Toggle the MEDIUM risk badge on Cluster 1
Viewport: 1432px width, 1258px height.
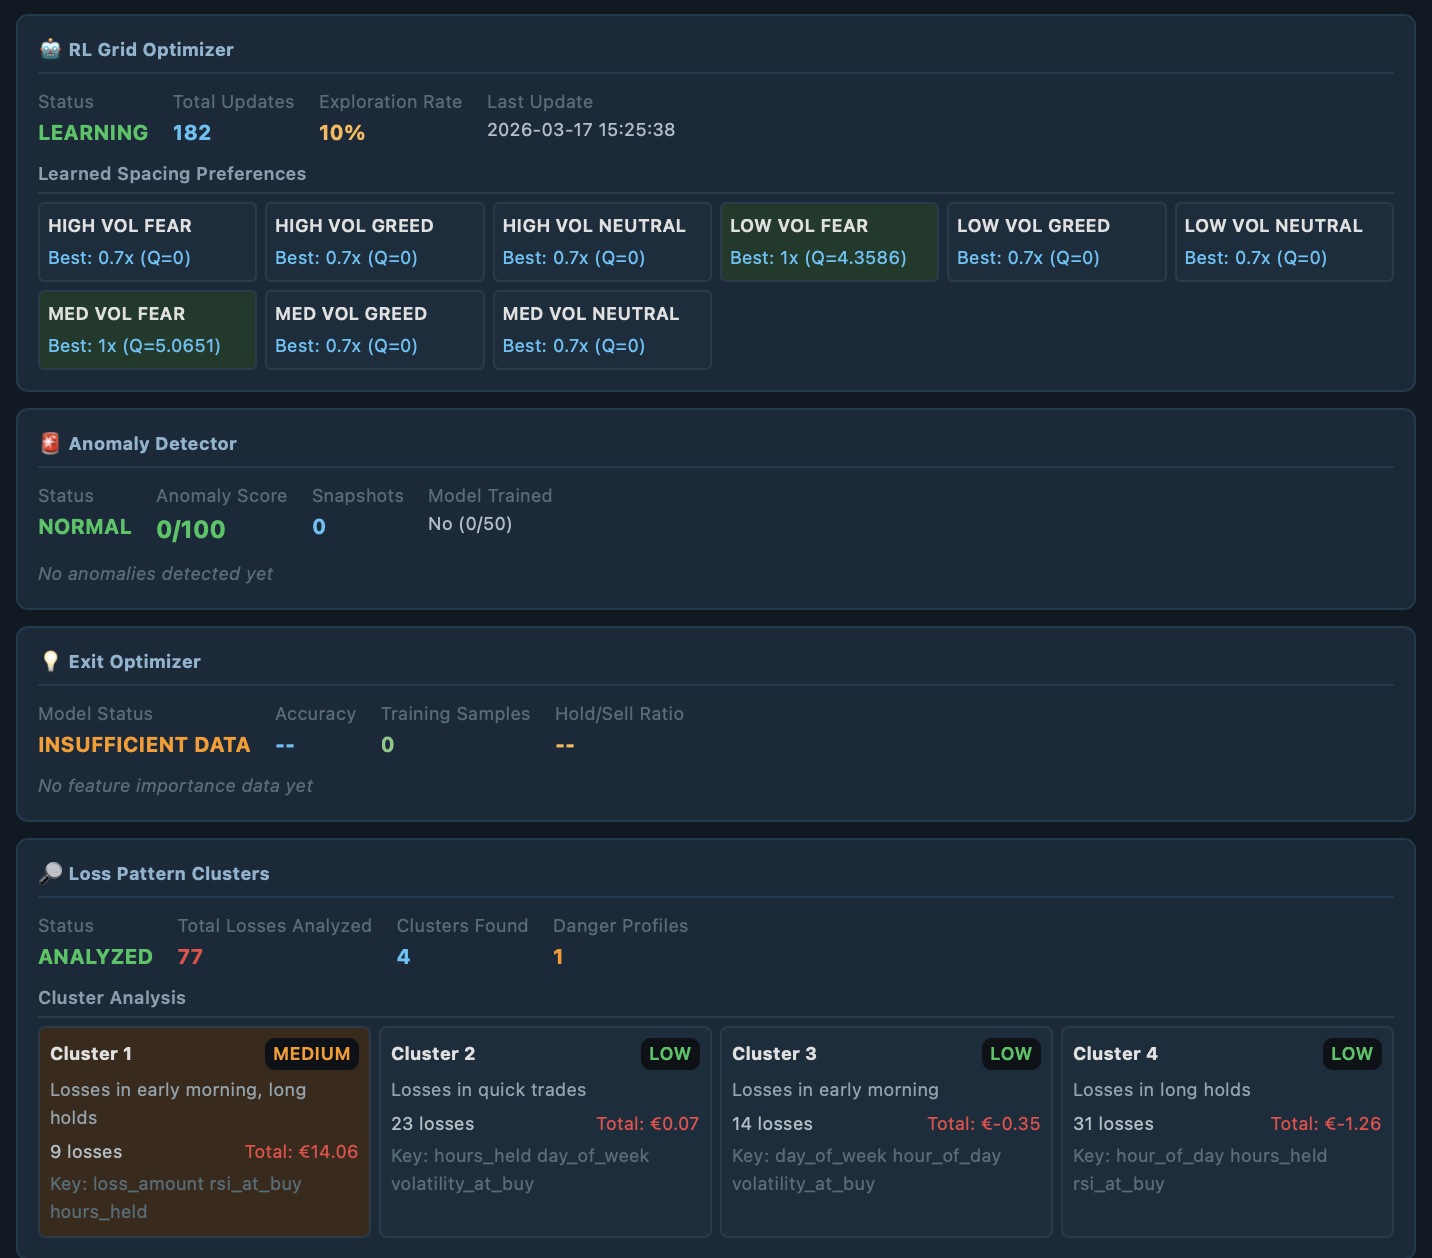coord(311,1053)
